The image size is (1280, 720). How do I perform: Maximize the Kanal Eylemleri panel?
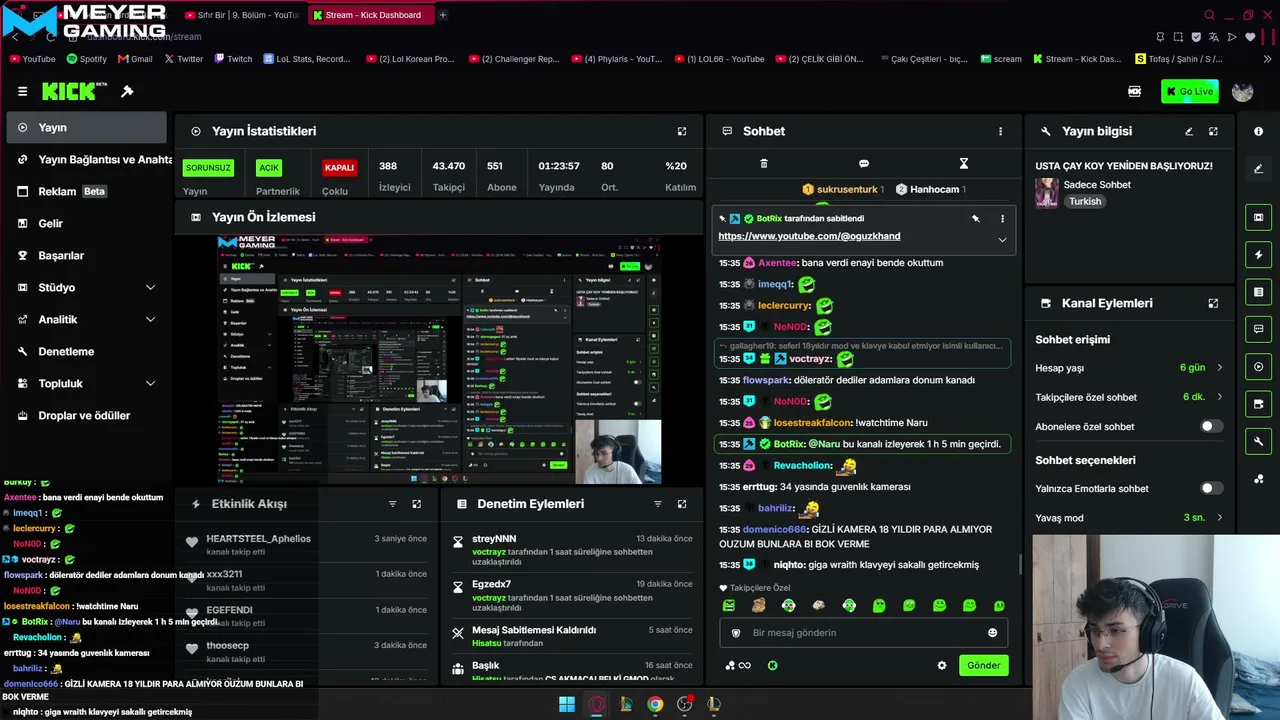pos(1213,303)
